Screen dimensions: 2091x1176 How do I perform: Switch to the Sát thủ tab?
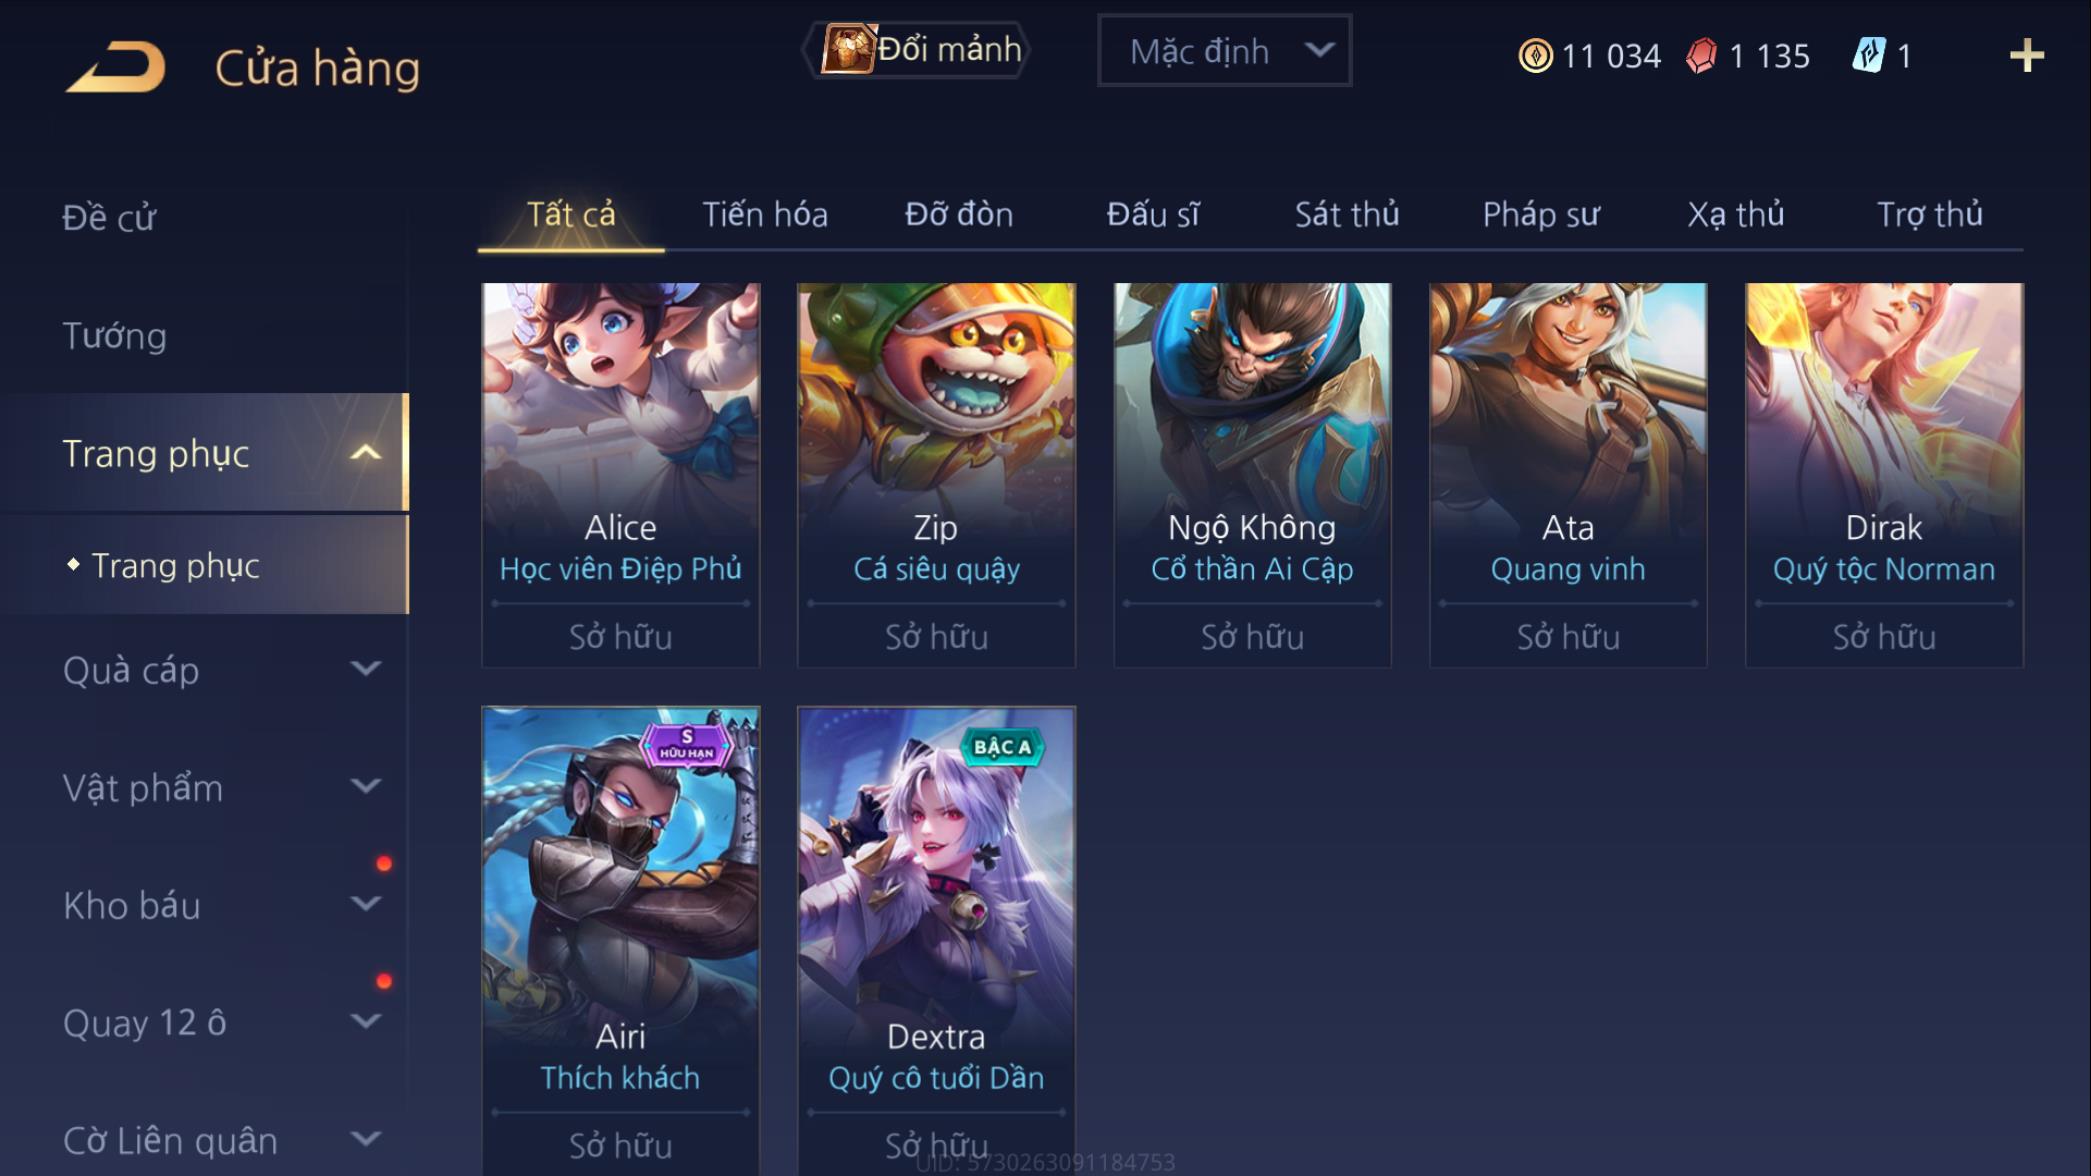(1346, 214)
